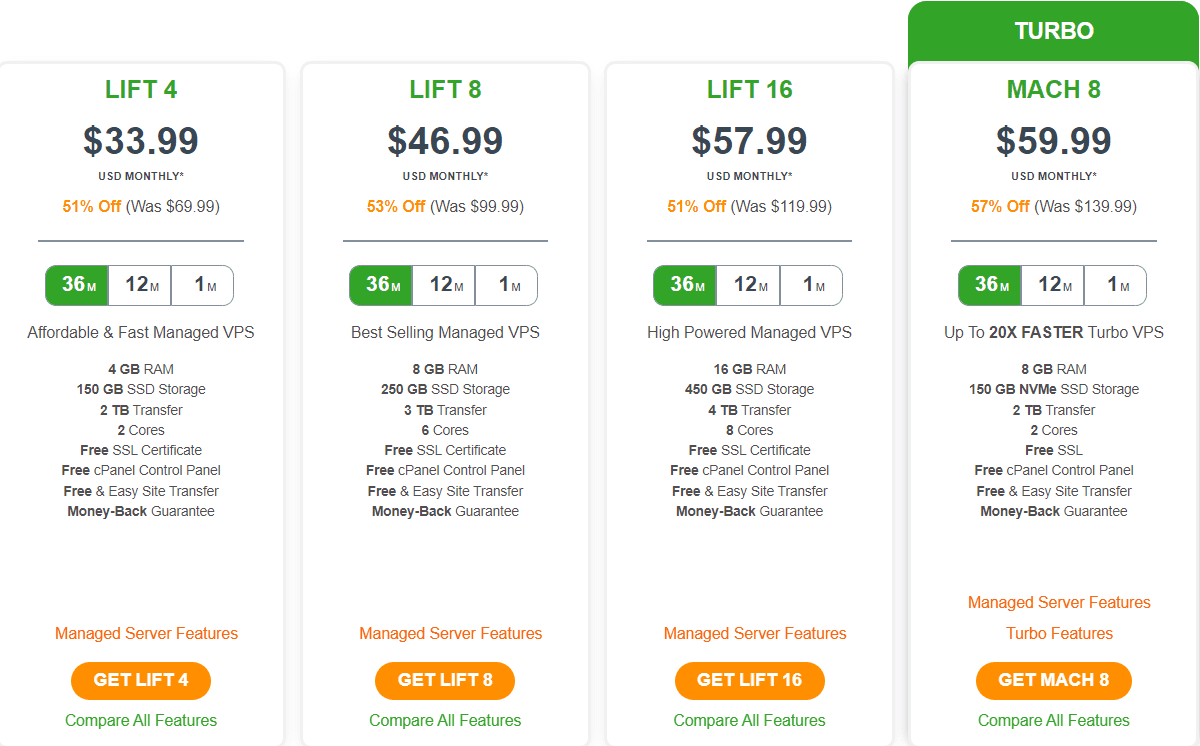Select 12-month term for Mach 8
The width and height of the screenshot is (1200, 746).
coord(1053,285)
